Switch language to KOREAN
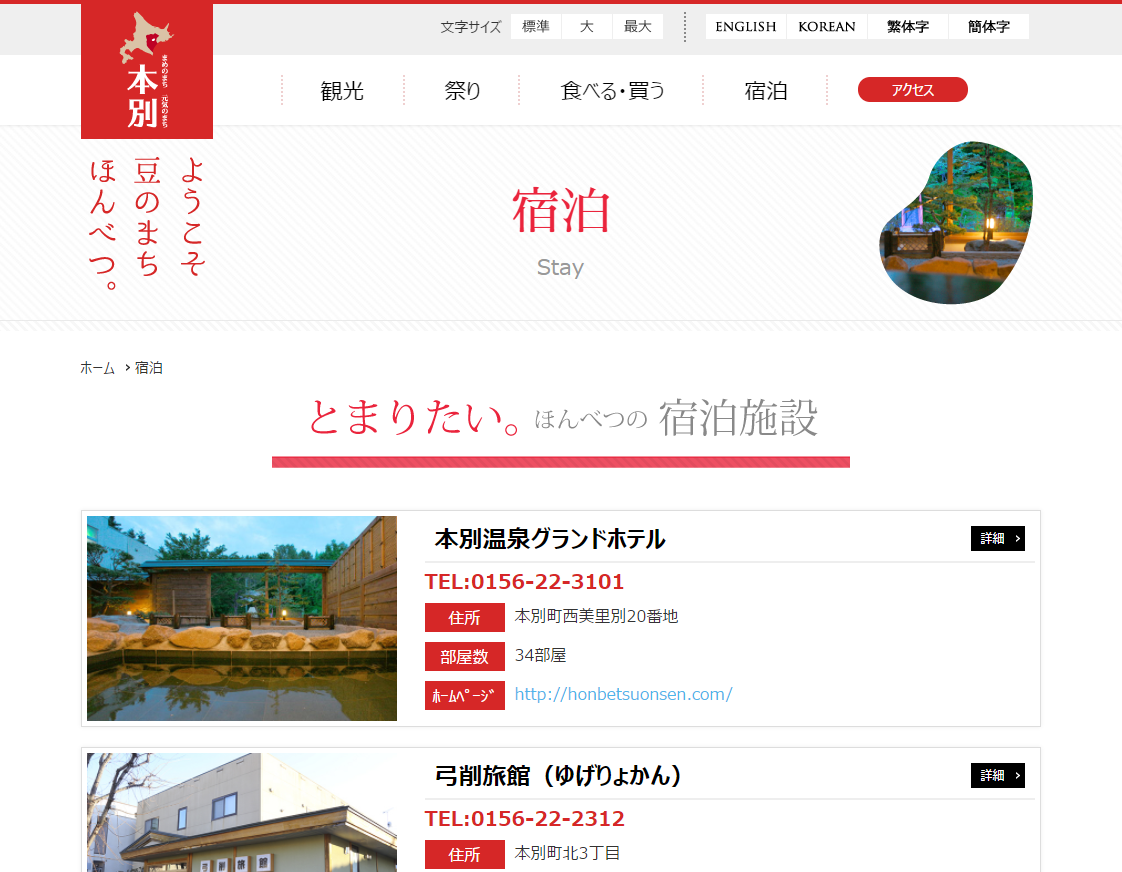Image resolution: width=1122 pixels, height=872 pixels. click(x=826, y=26)
